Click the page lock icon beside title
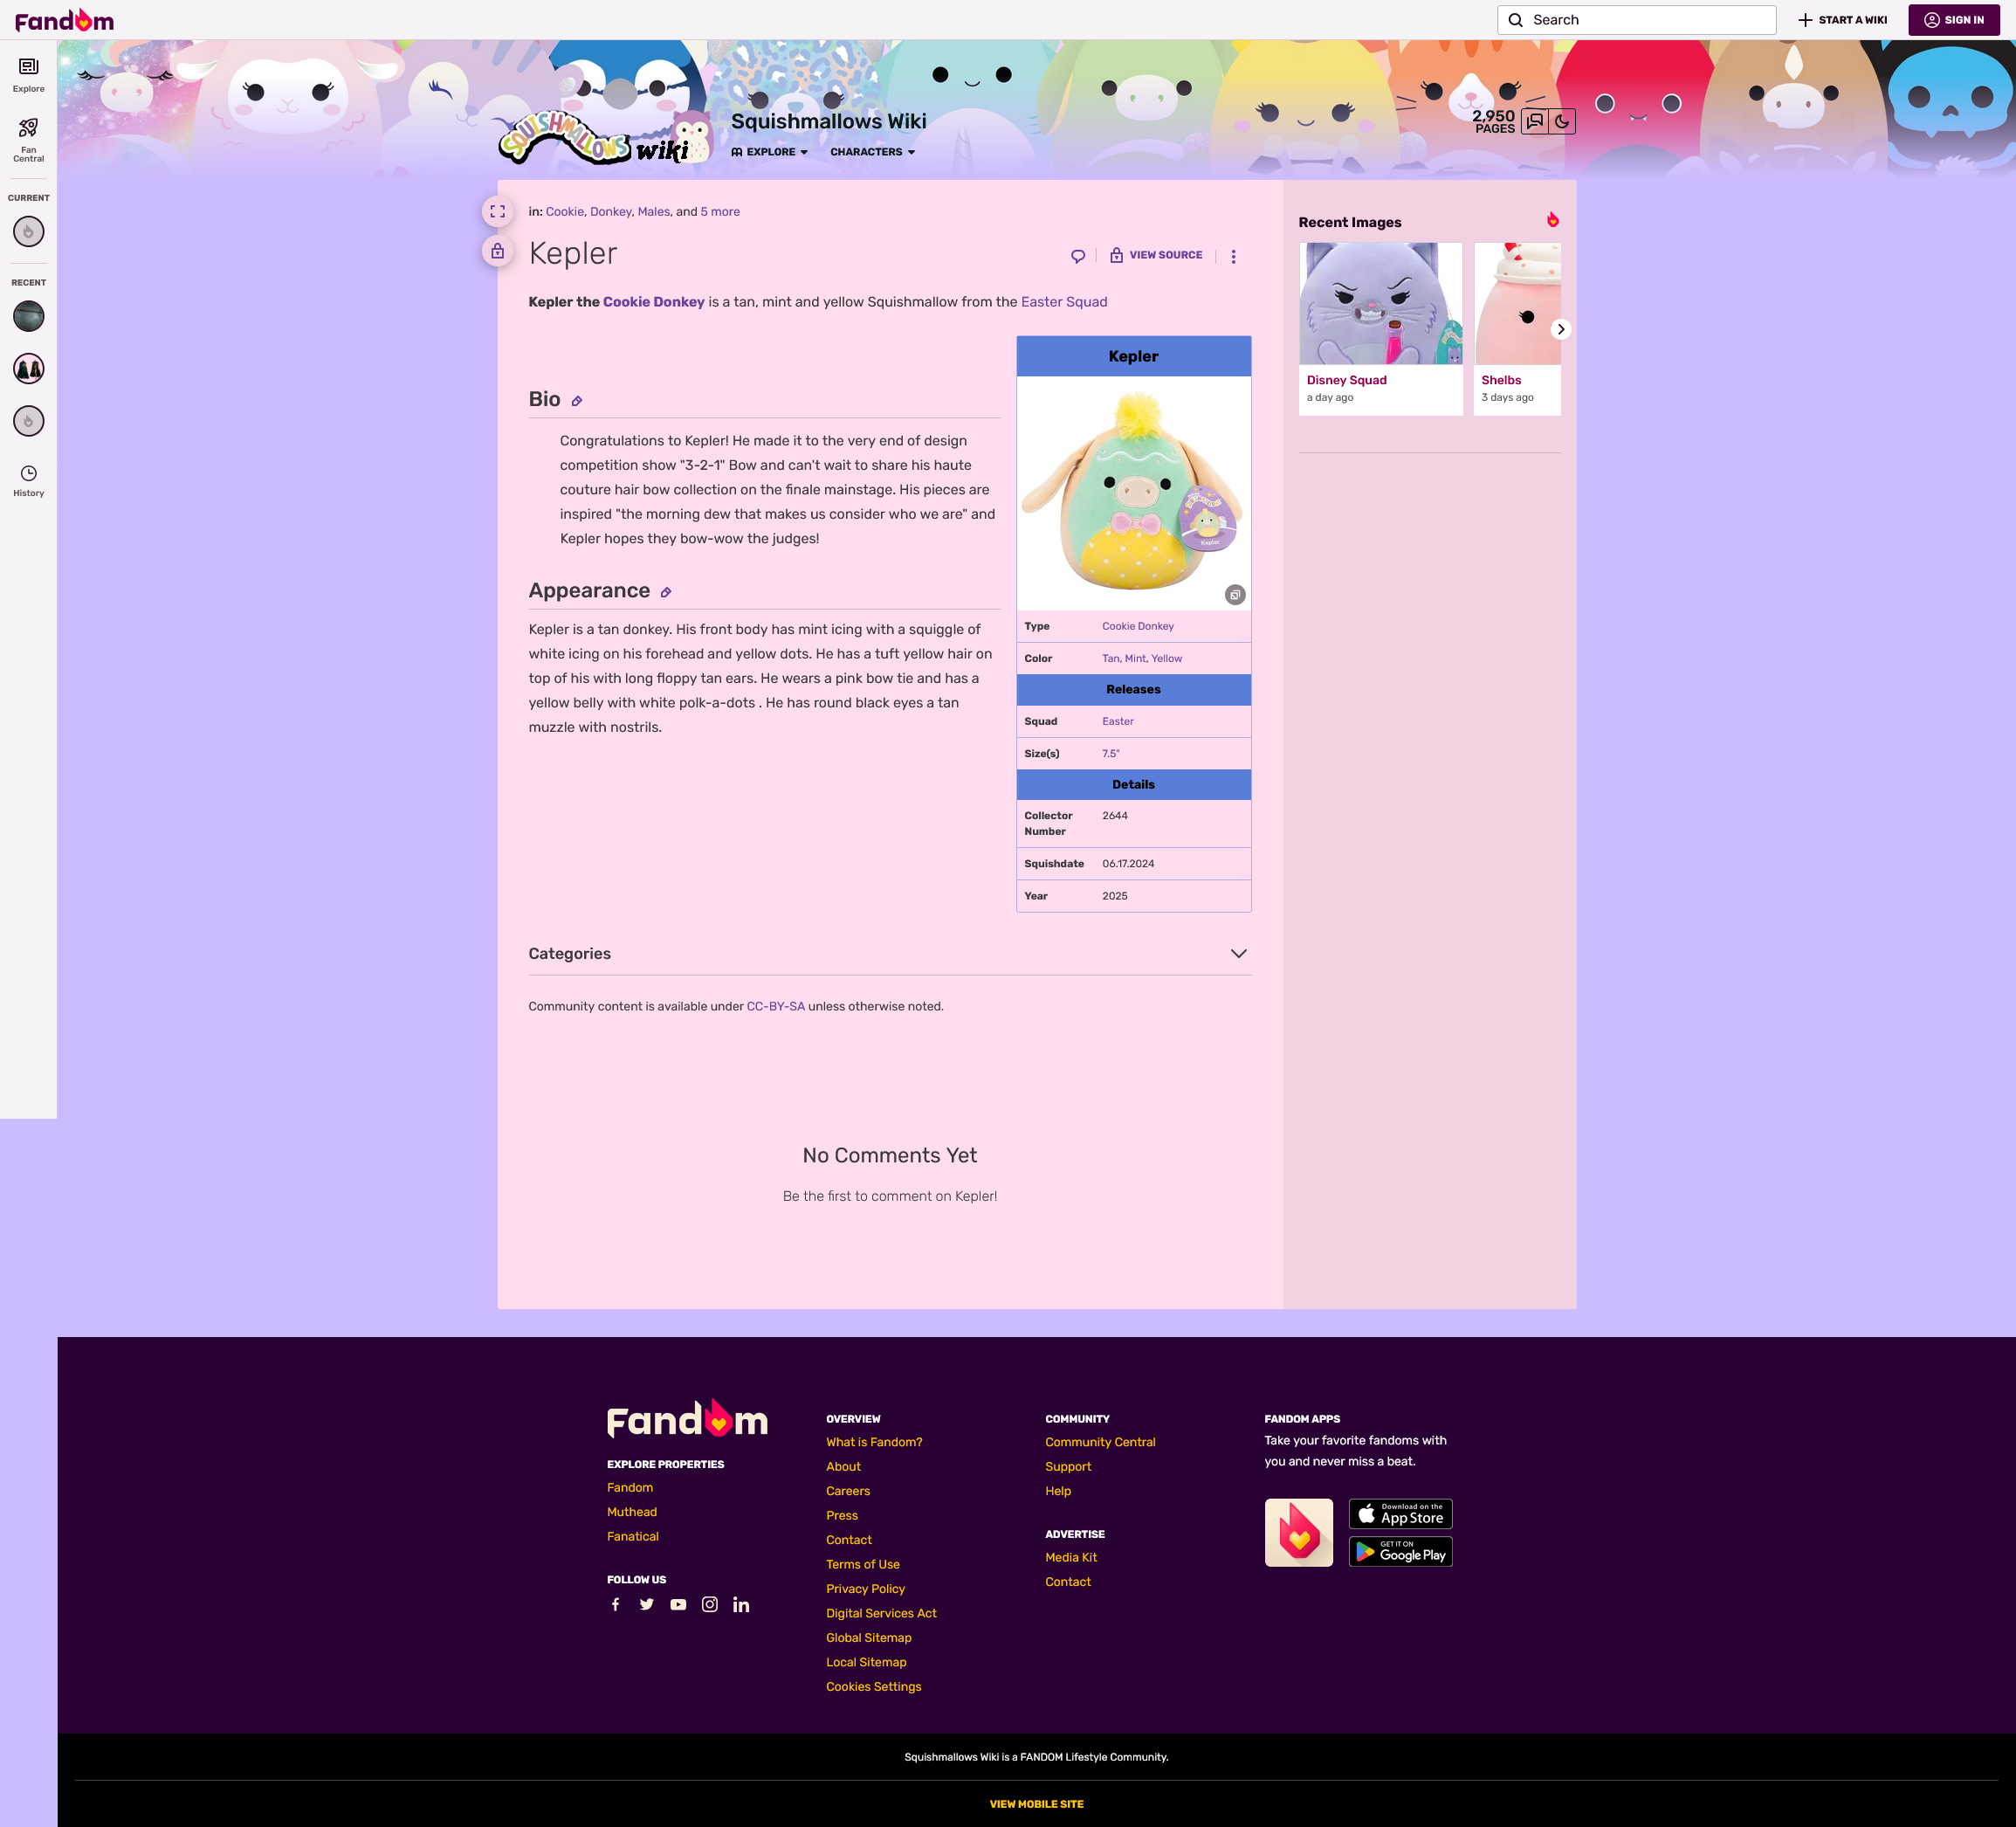The width and height of the screenshot is (2016, 1827). [497, 251]
